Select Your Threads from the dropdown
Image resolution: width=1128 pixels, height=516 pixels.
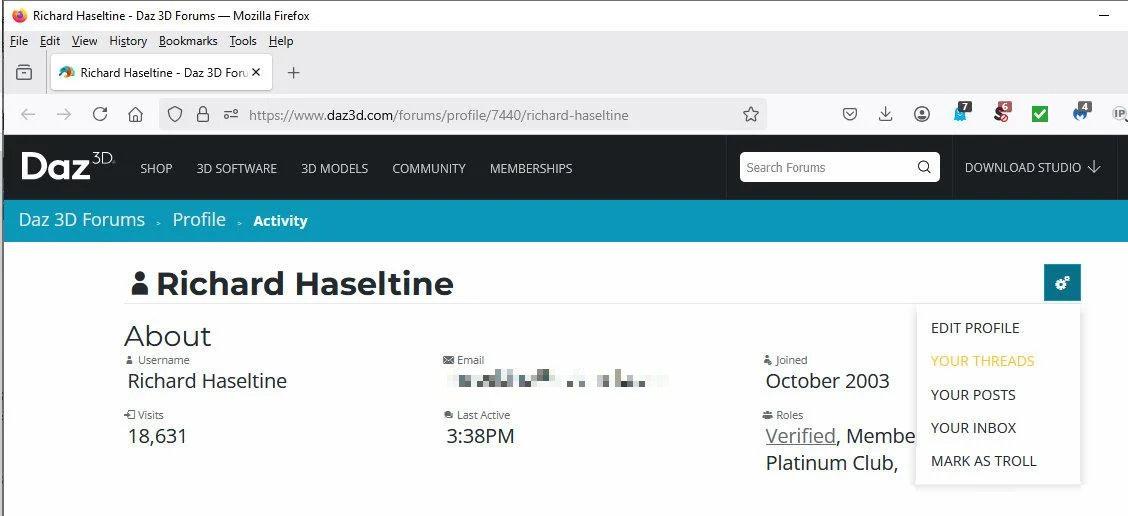click(x=982, y=361)
